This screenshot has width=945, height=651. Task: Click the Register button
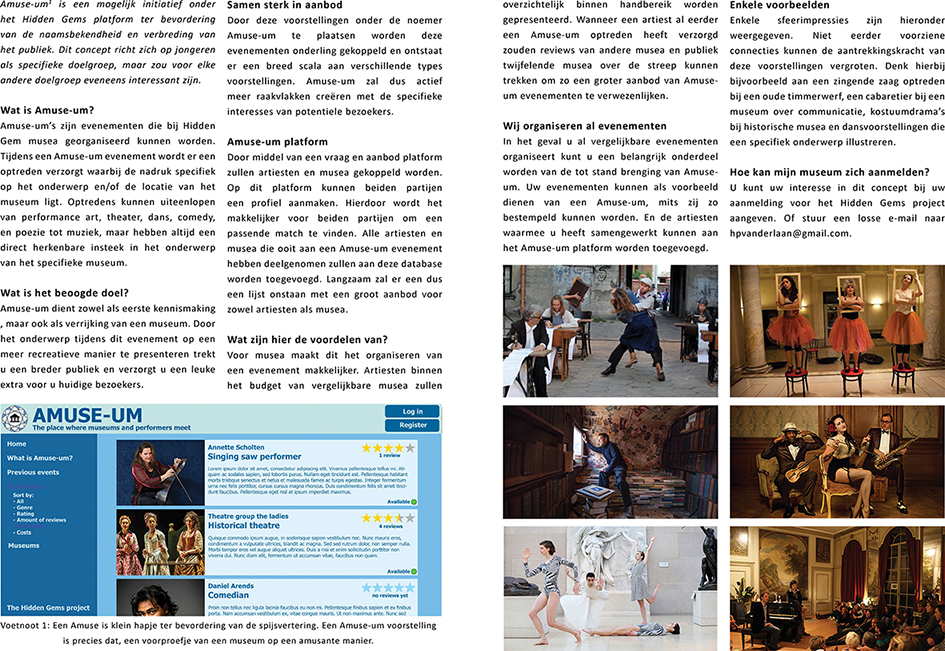coord(412,425)
